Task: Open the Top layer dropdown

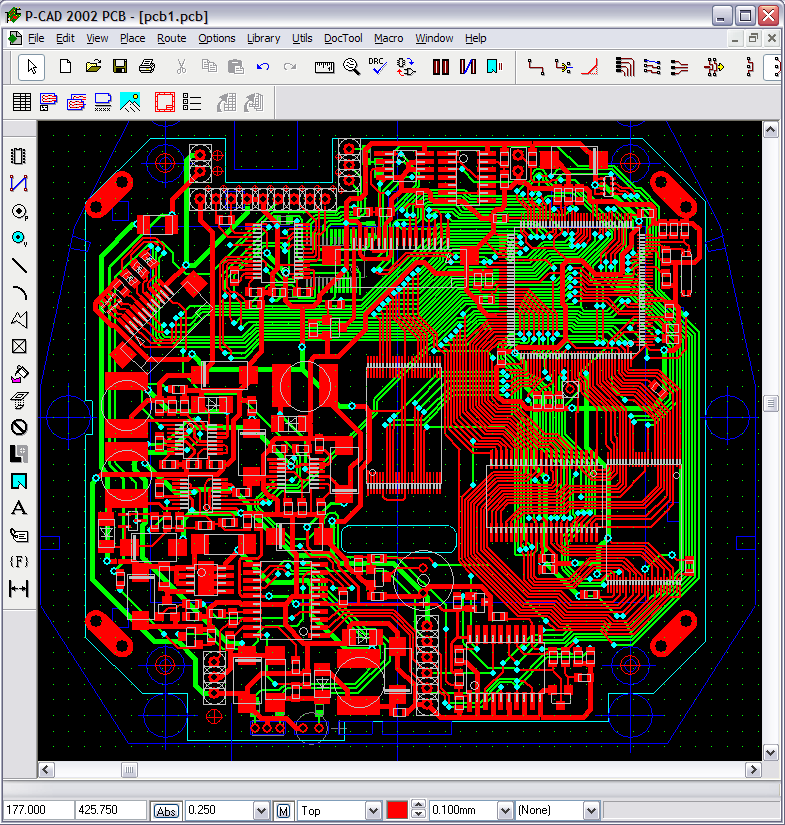Action: click(x=373, y=811)
